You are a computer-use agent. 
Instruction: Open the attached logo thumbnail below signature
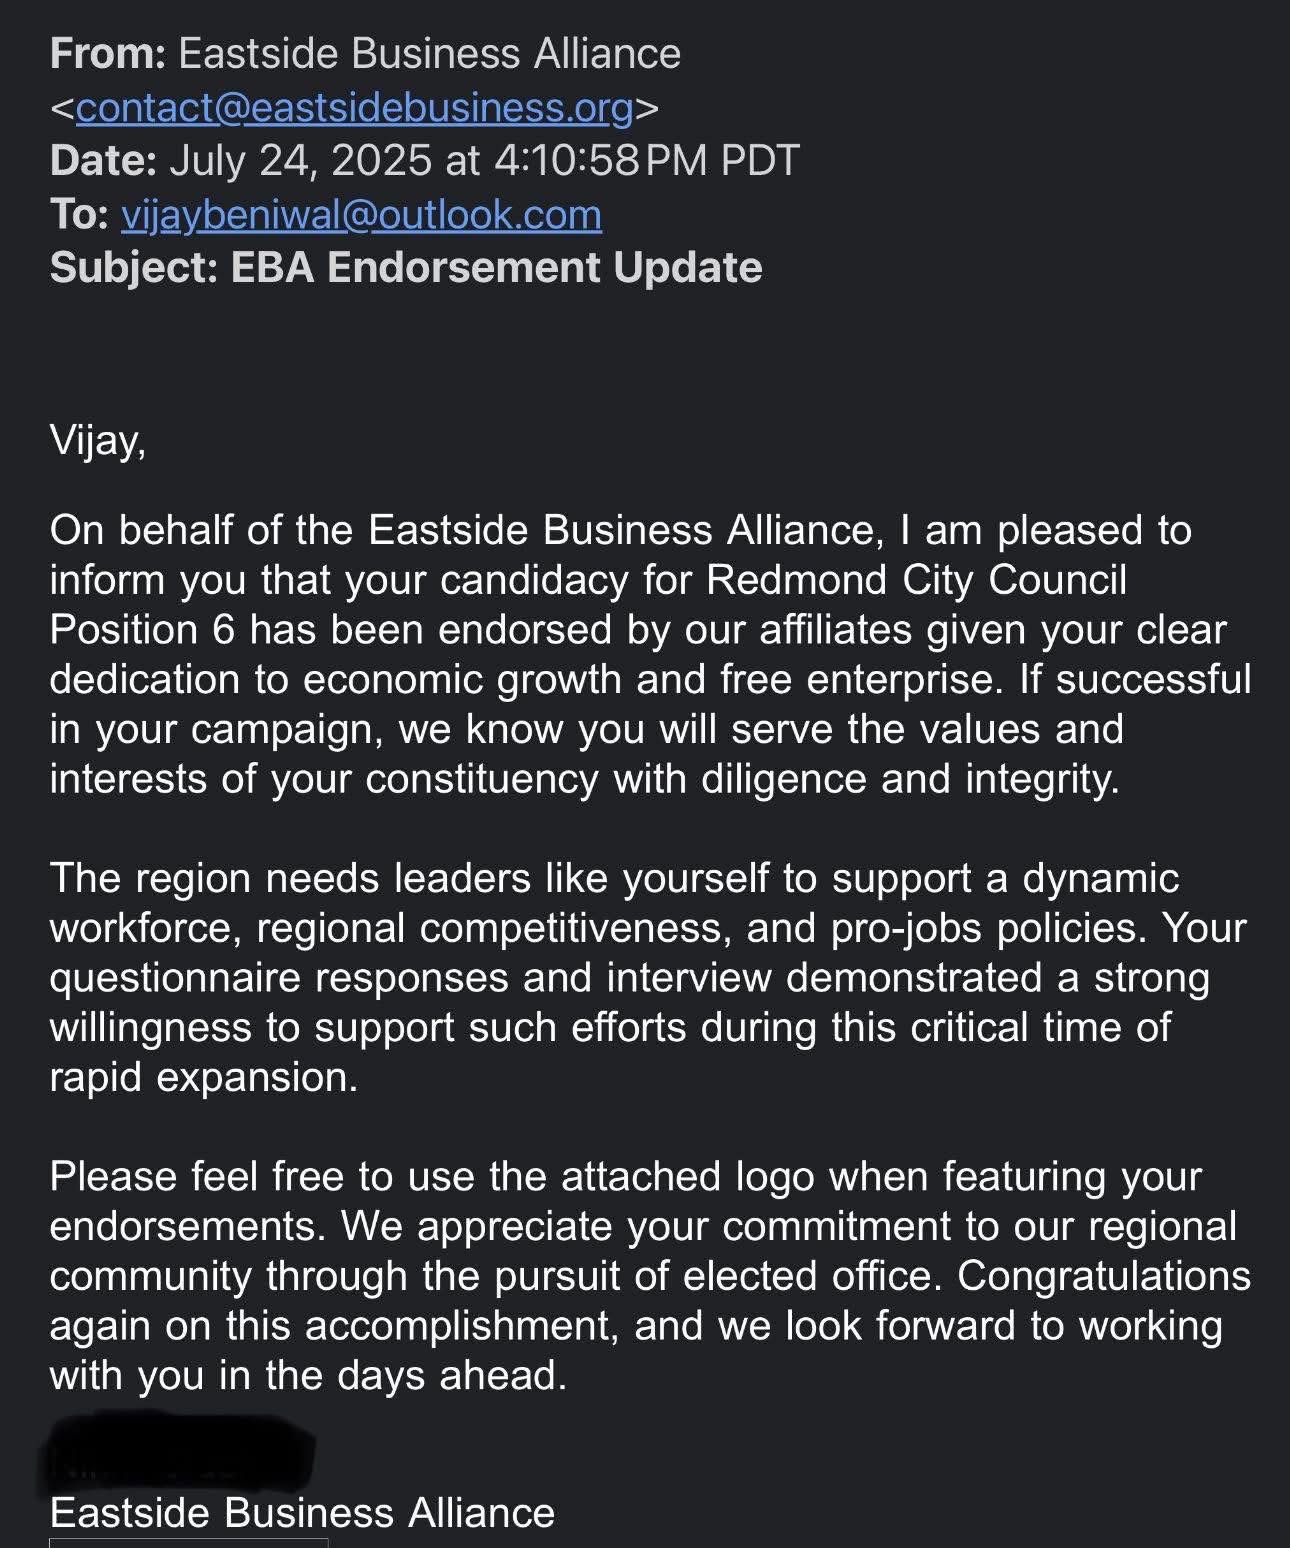coord(188,1543)
